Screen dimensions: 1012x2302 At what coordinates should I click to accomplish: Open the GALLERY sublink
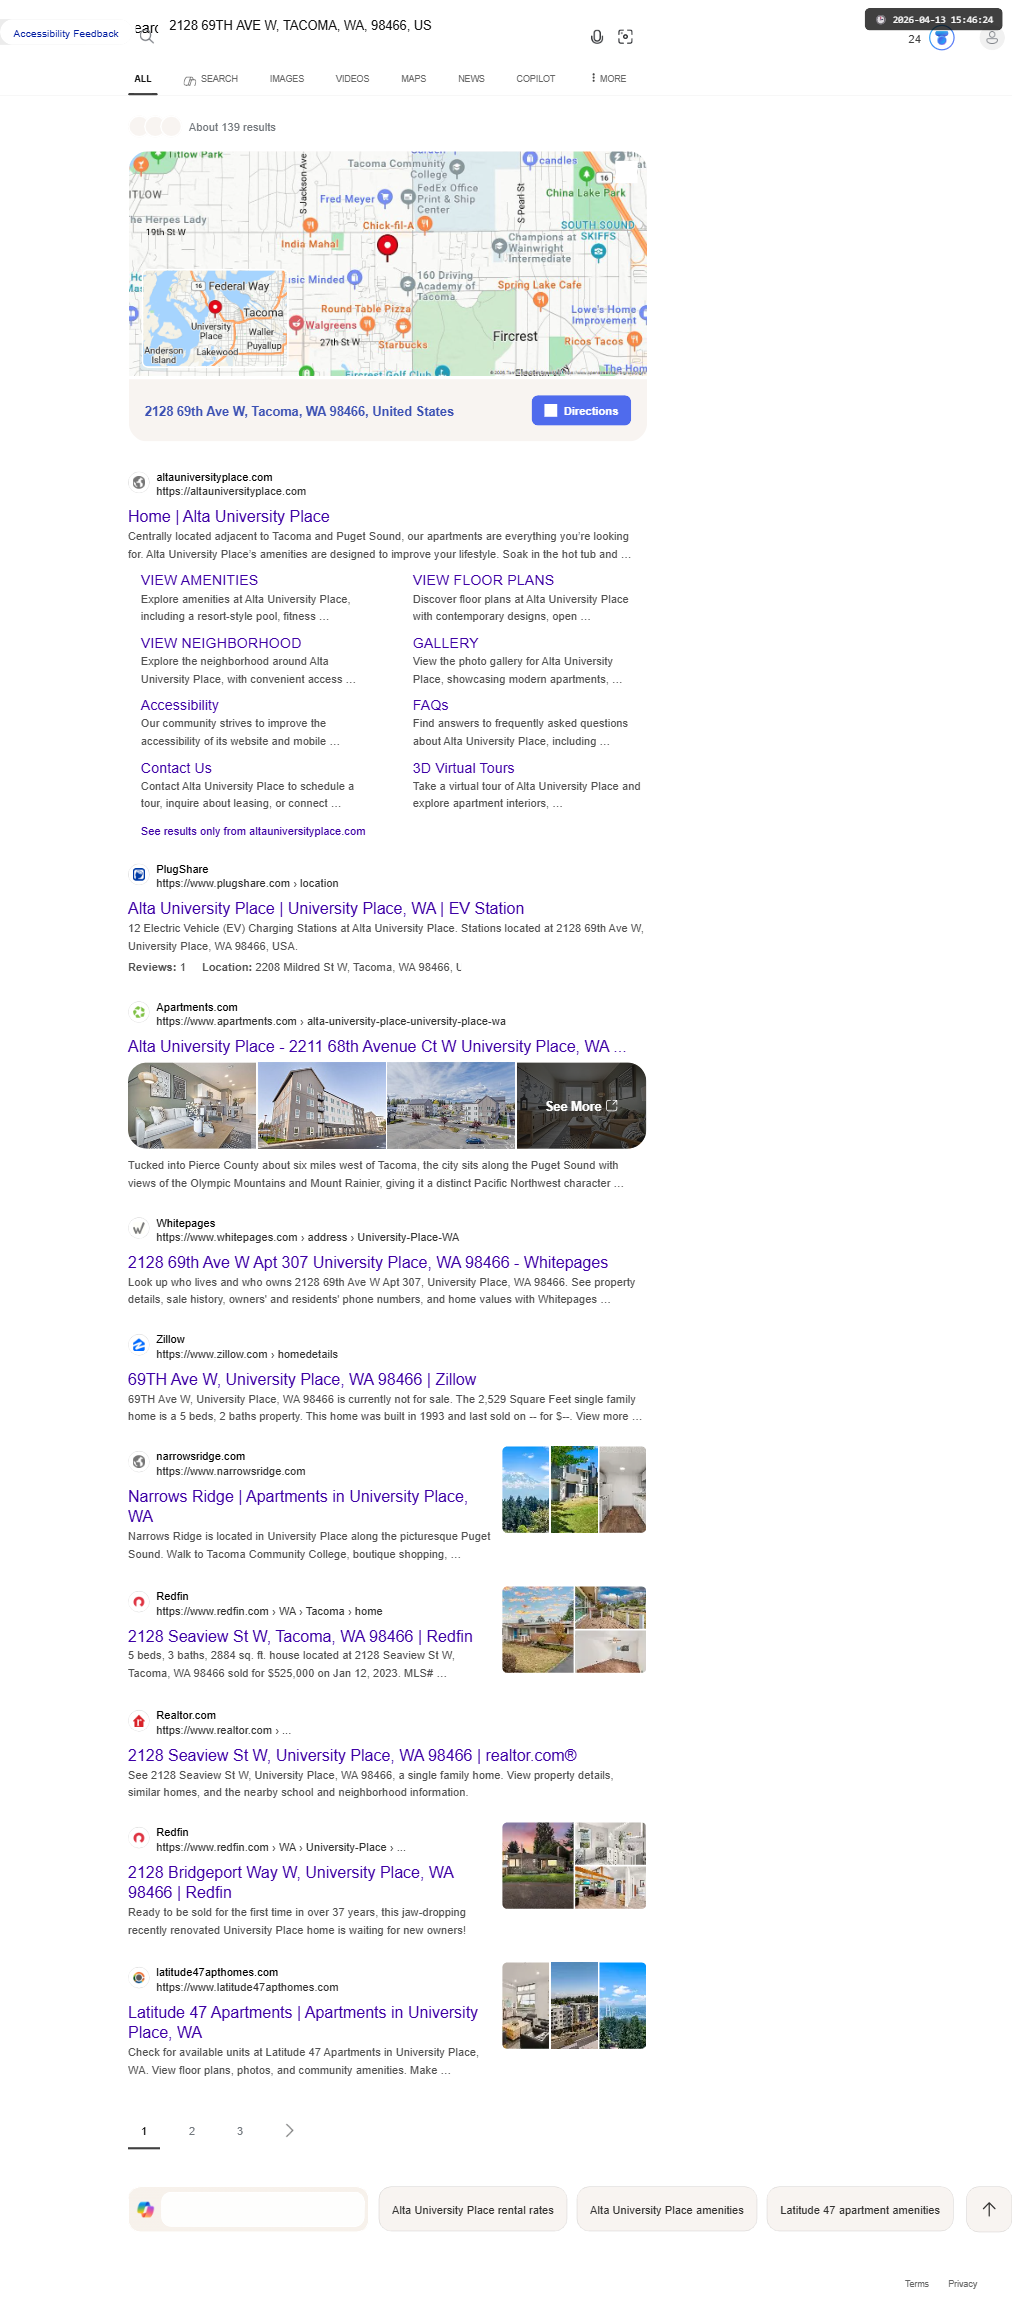pyautogui.click(x=446, y=643)
